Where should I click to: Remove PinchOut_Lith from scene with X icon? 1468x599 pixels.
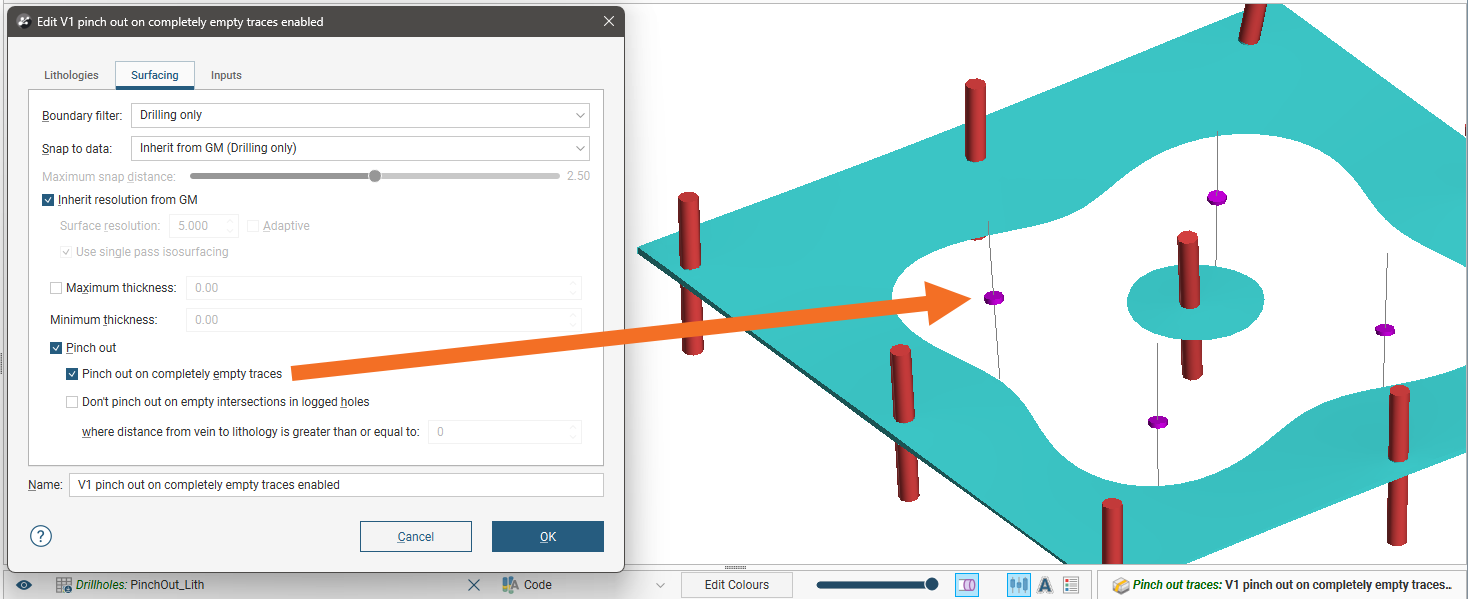click(x=474, y=585)
